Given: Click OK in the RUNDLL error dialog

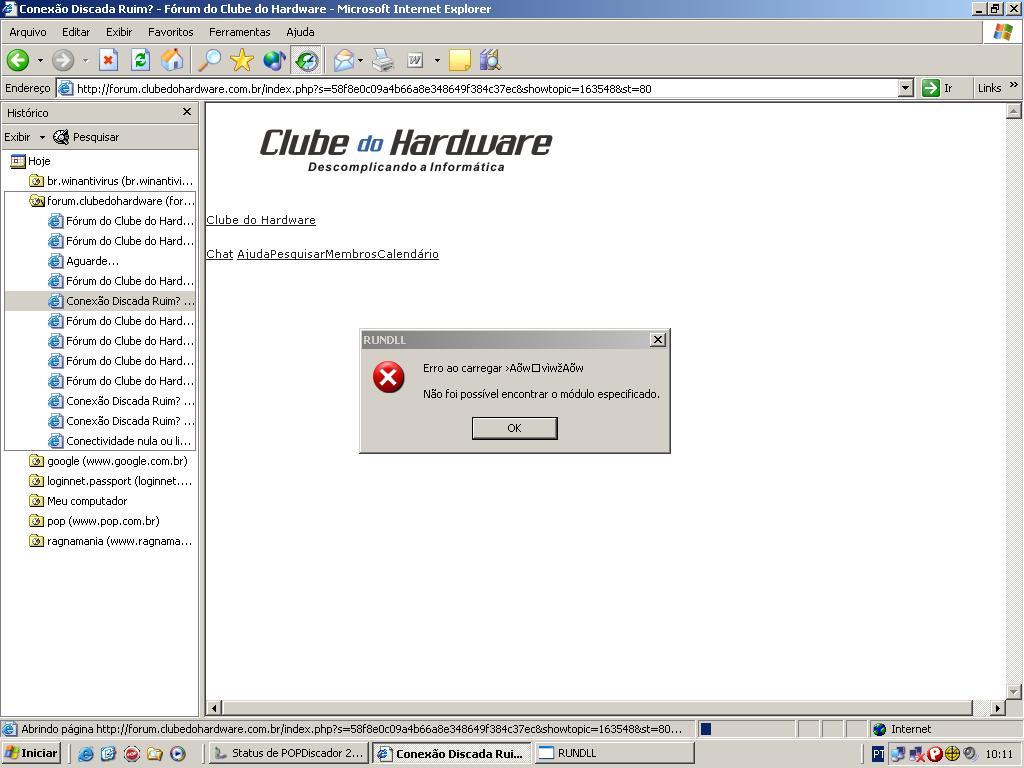Looking at the screenshot, I should [515, 428].
